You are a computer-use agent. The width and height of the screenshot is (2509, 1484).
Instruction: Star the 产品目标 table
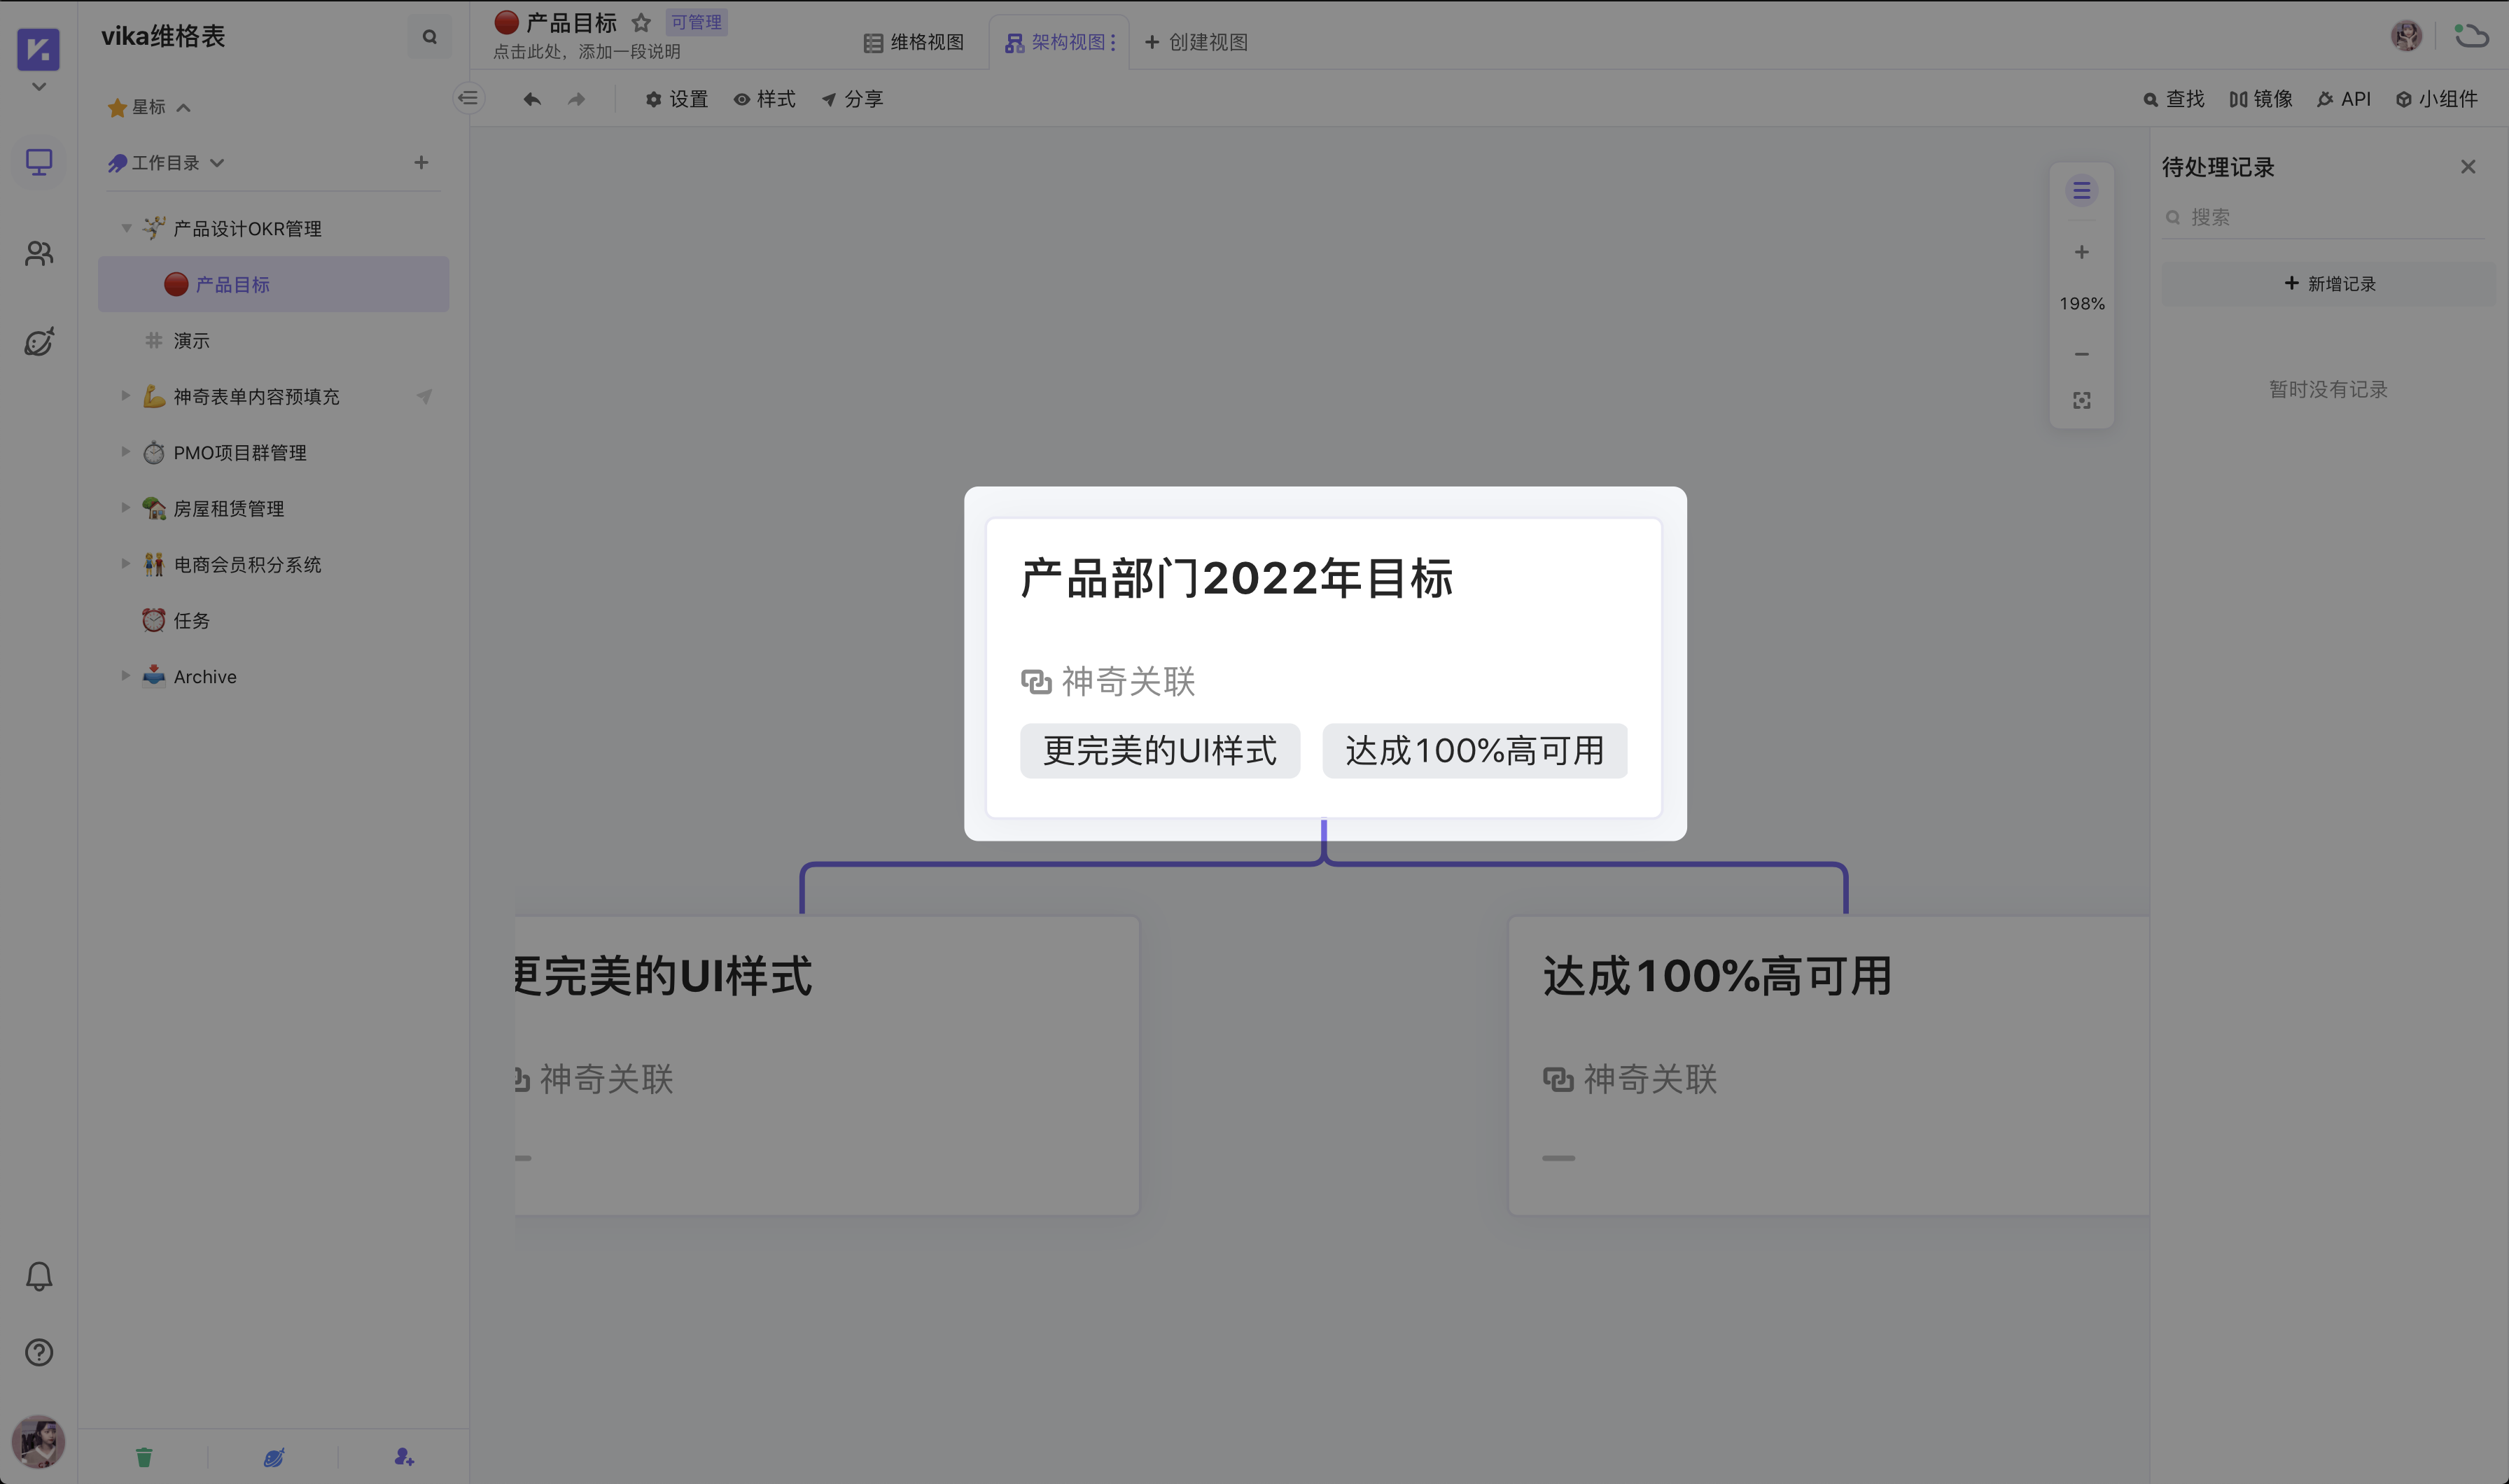pos(641,21)
